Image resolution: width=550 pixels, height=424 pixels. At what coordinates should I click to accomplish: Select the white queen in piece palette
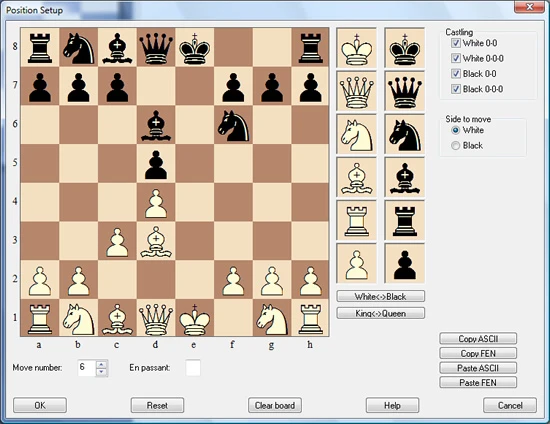tap(356, 91)
